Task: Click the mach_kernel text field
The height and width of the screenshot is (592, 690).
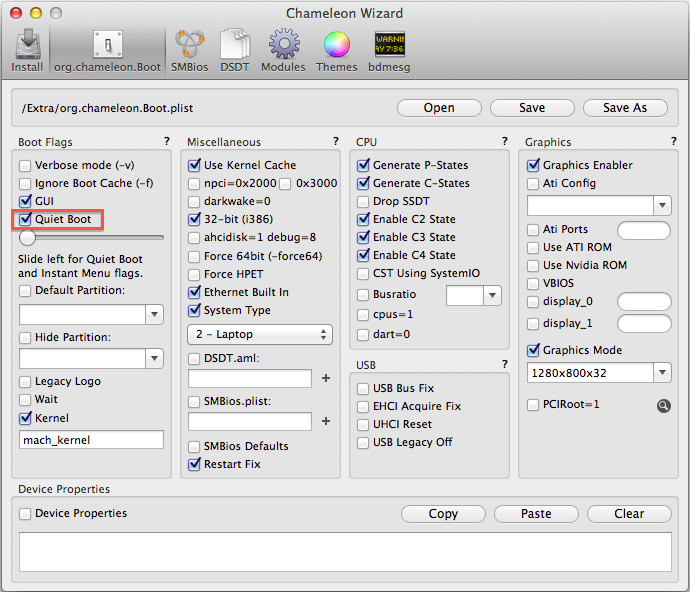Action: tap(91, 440)
